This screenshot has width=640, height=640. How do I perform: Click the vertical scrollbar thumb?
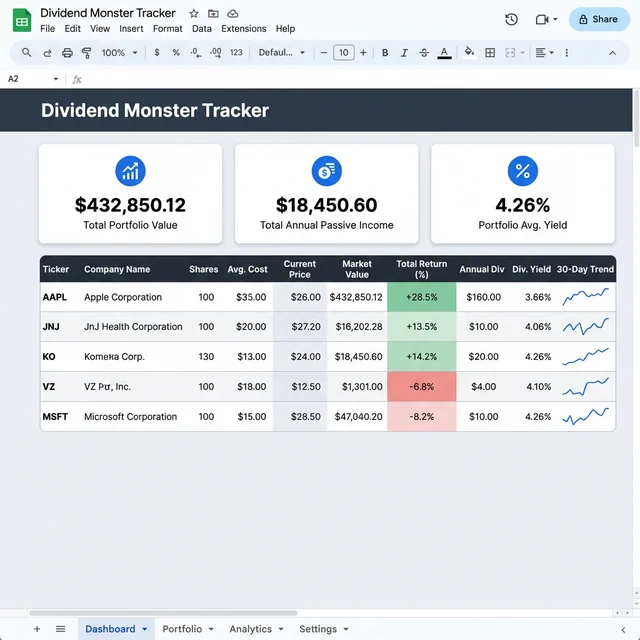[x=636, y=118]
